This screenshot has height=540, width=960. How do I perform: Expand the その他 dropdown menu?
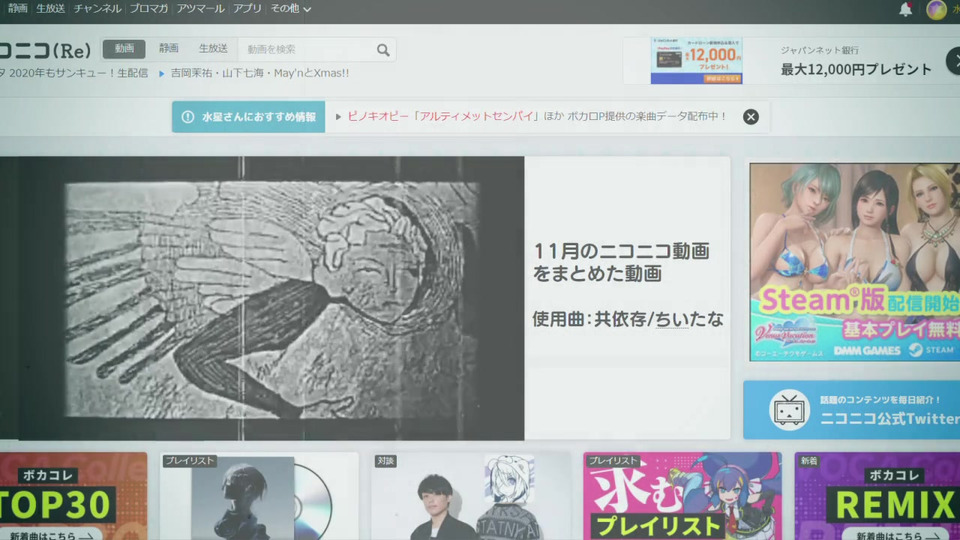(x=291, y=9)
